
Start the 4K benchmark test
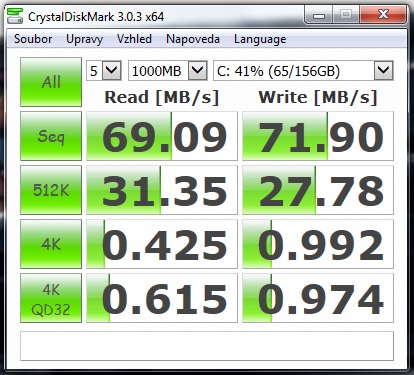[x=51, y=244]
